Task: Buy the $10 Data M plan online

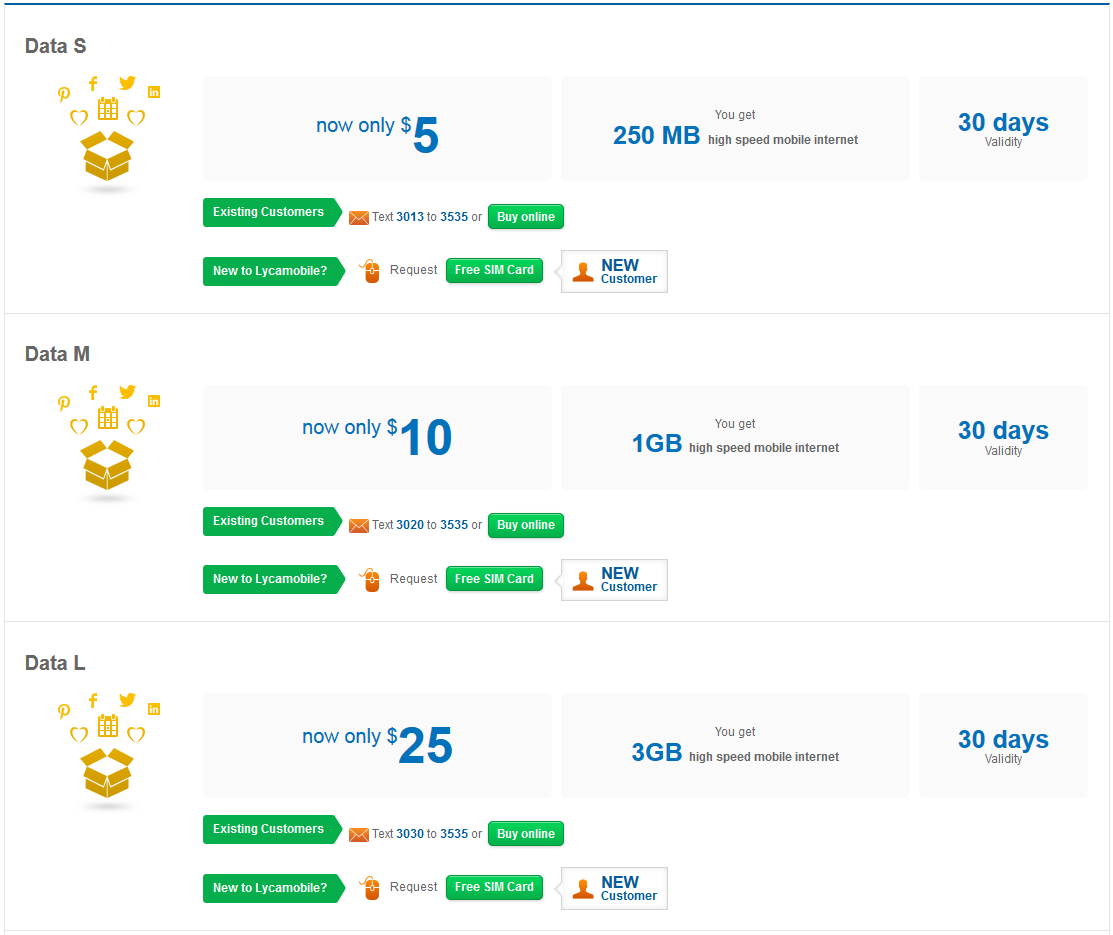Action: click(x=526, y=525)
